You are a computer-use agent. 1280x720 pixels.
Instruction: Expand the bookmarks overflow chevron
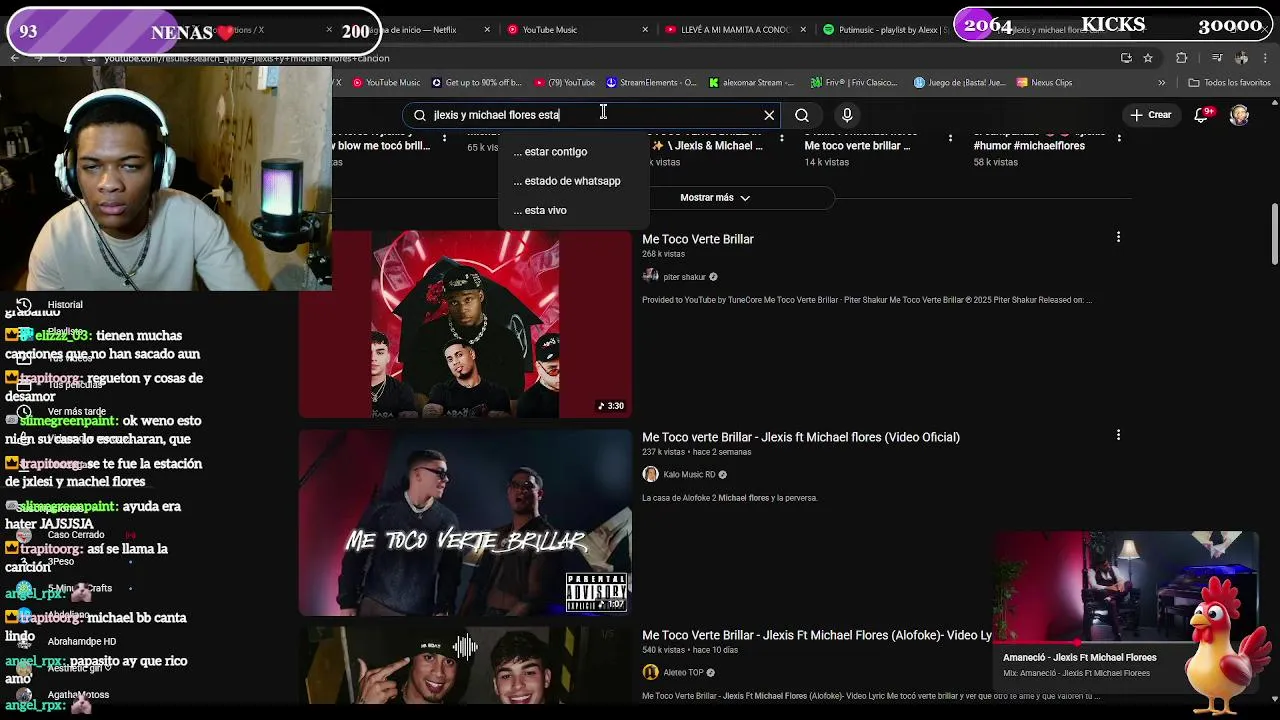pos(1161,83)
